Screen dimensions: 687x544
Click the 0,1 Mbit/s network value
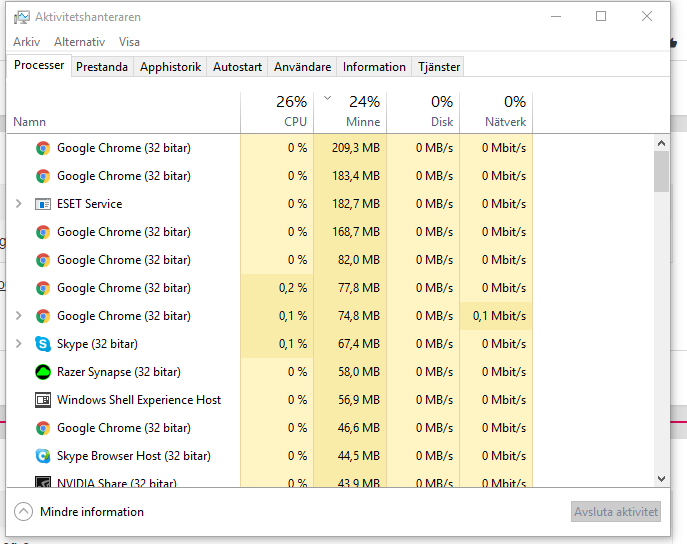499,316
